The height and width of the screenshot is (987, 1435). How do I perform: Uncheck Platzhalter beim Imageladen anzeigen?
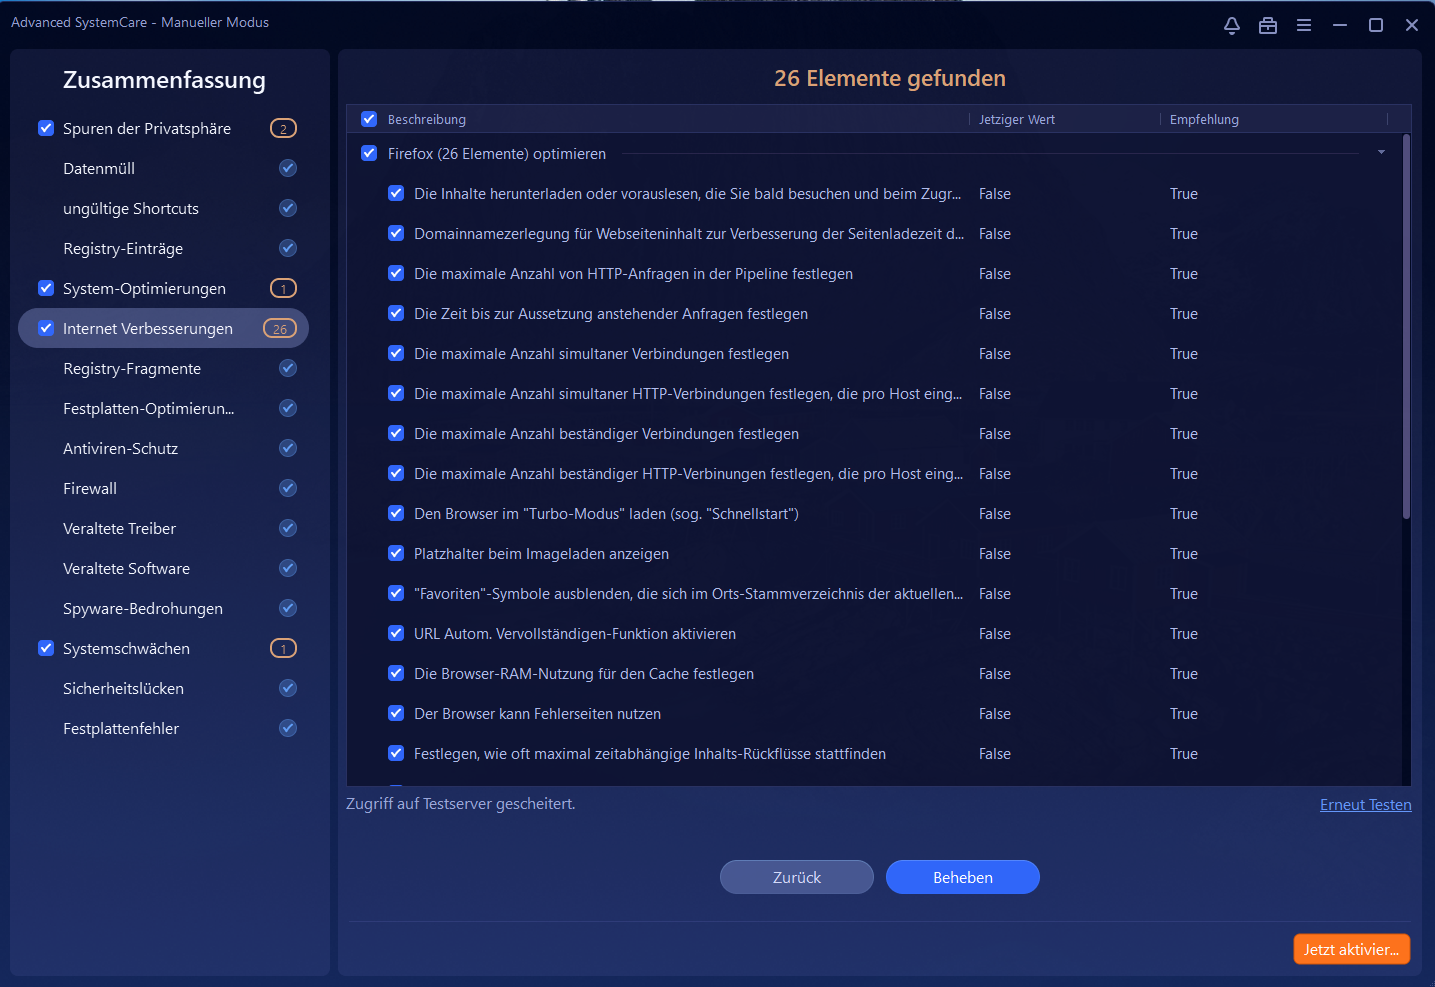pyautogui.click(x=396, y=553)
